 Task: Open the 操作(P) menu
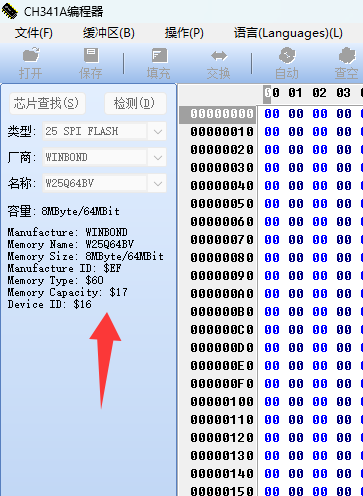tap(184, 33)
